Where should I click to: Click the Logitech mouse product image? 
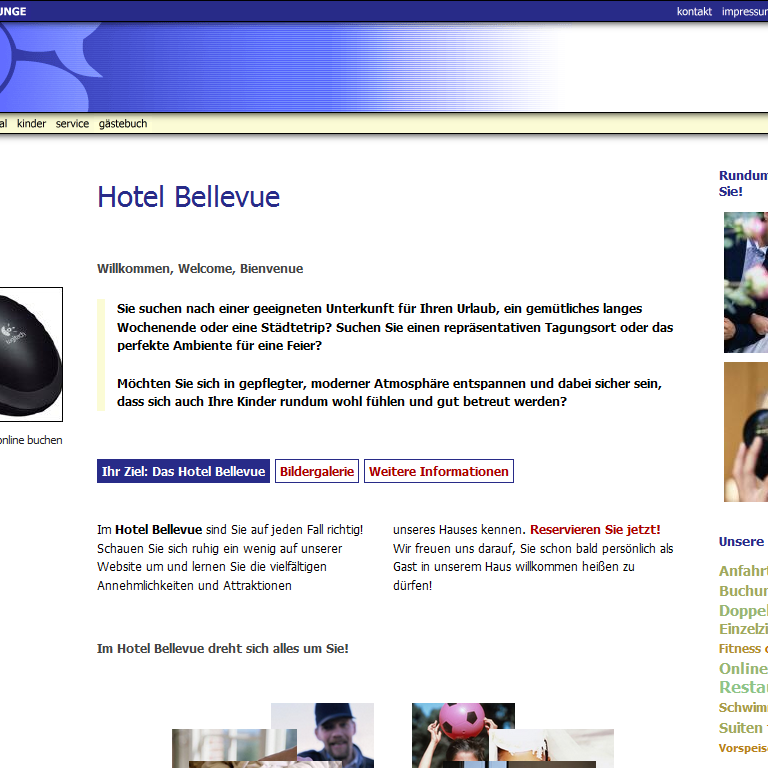click(31, 354)
